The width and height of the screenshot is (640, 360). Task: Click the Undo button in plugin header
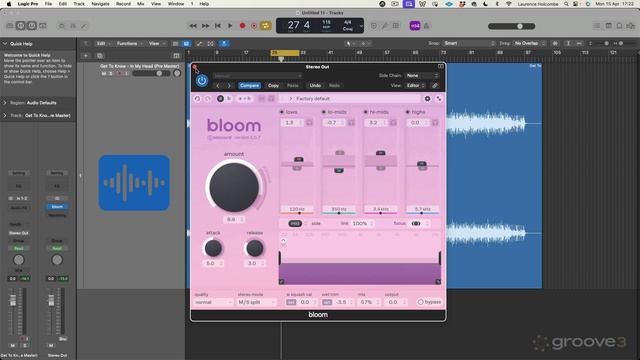click(x=315, y=86)
